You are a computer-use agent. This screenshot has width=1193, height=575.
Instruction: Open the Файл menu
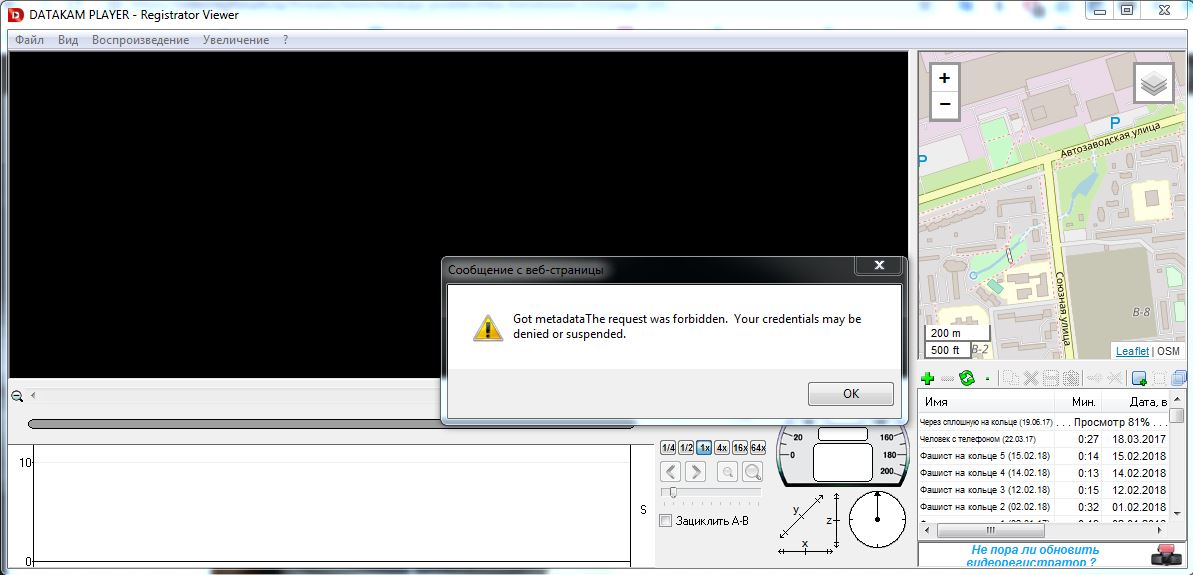(x=29, y=40)
